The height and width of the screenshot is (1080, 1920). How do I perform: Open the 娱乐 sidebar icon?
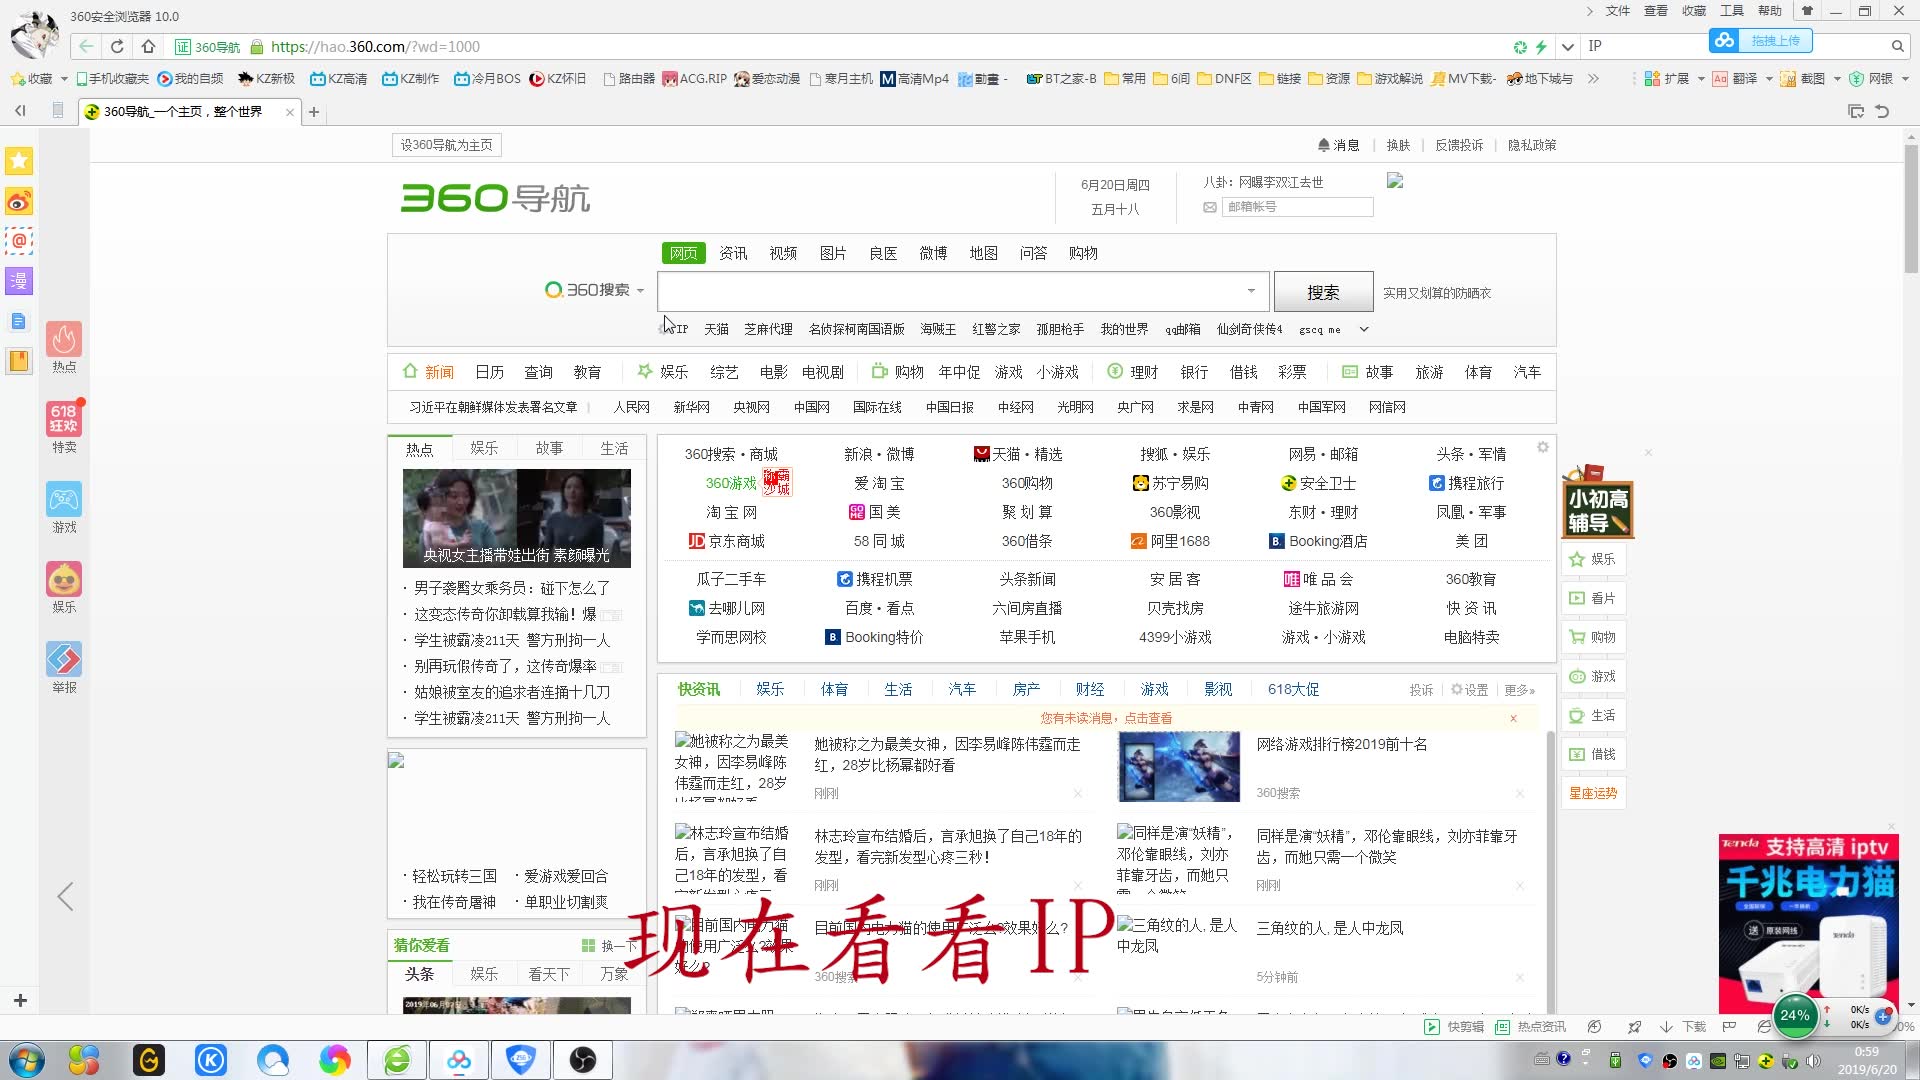coord(64,587)
